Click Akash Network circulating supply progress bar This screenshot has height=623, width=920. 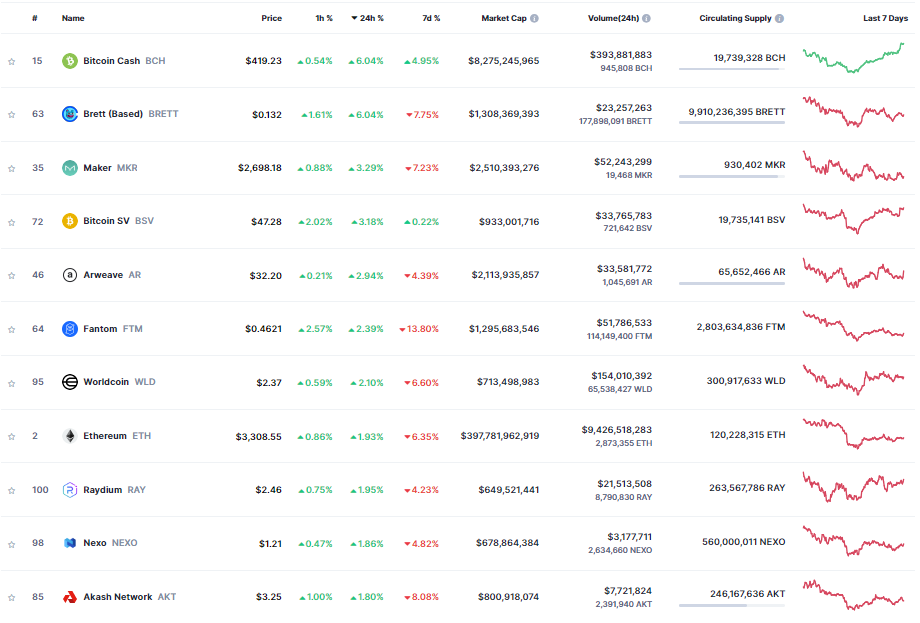(732, 605)
